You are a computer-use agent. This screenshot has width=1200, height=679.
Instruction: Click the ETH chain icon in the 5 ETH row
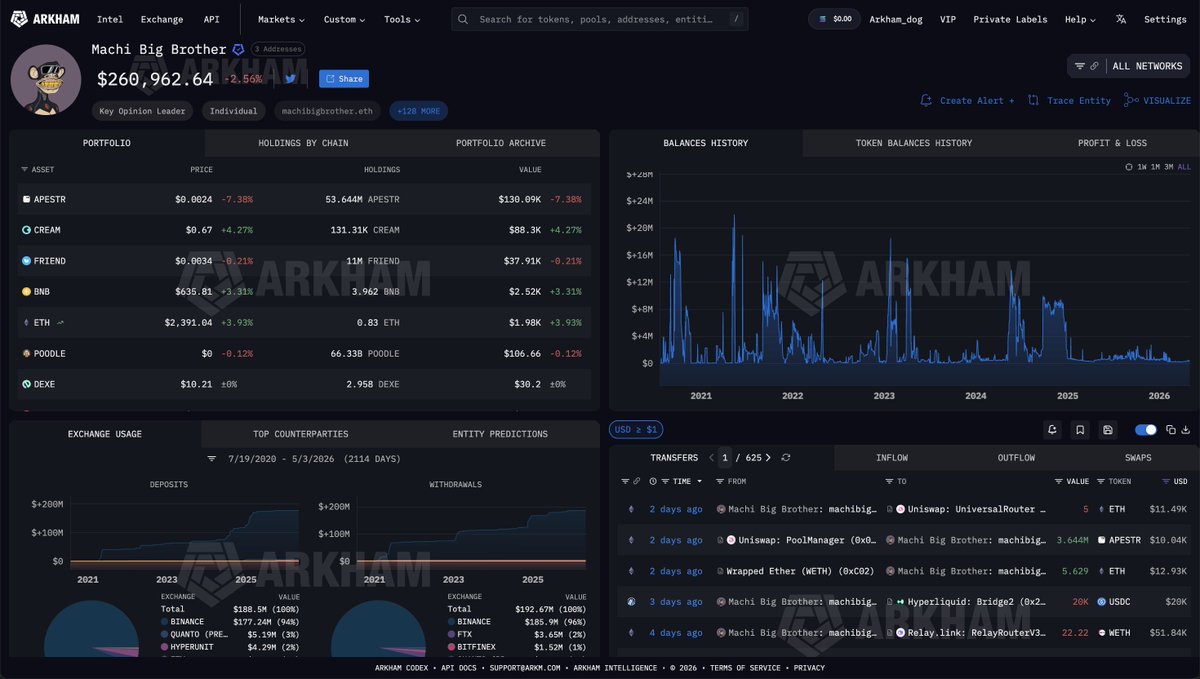[630, 509]
